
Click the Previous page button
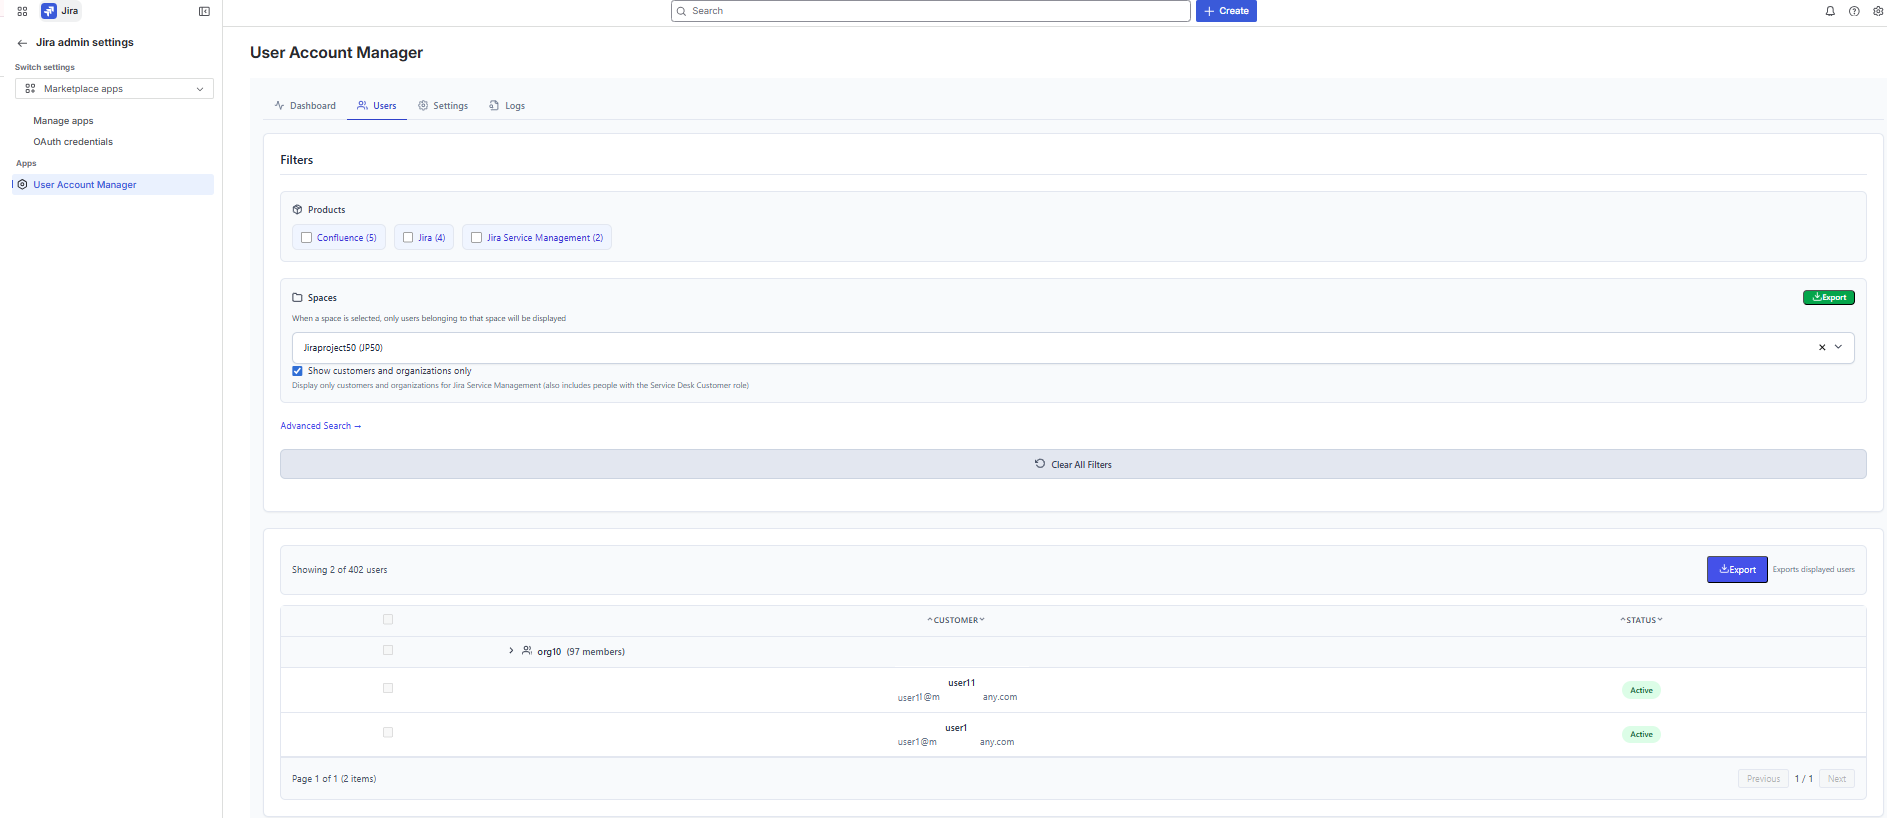click(x=1763, y=778)
